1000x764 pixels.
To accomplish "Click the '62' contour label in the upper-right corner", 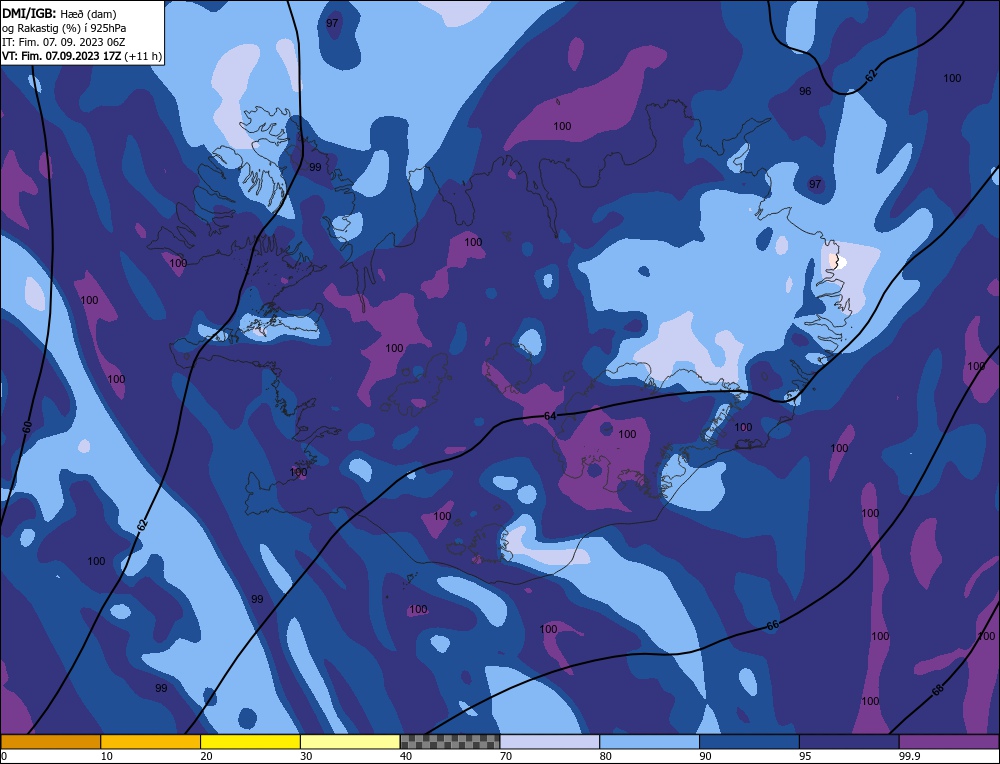I will pyautogui.click(x=871, y=75).
